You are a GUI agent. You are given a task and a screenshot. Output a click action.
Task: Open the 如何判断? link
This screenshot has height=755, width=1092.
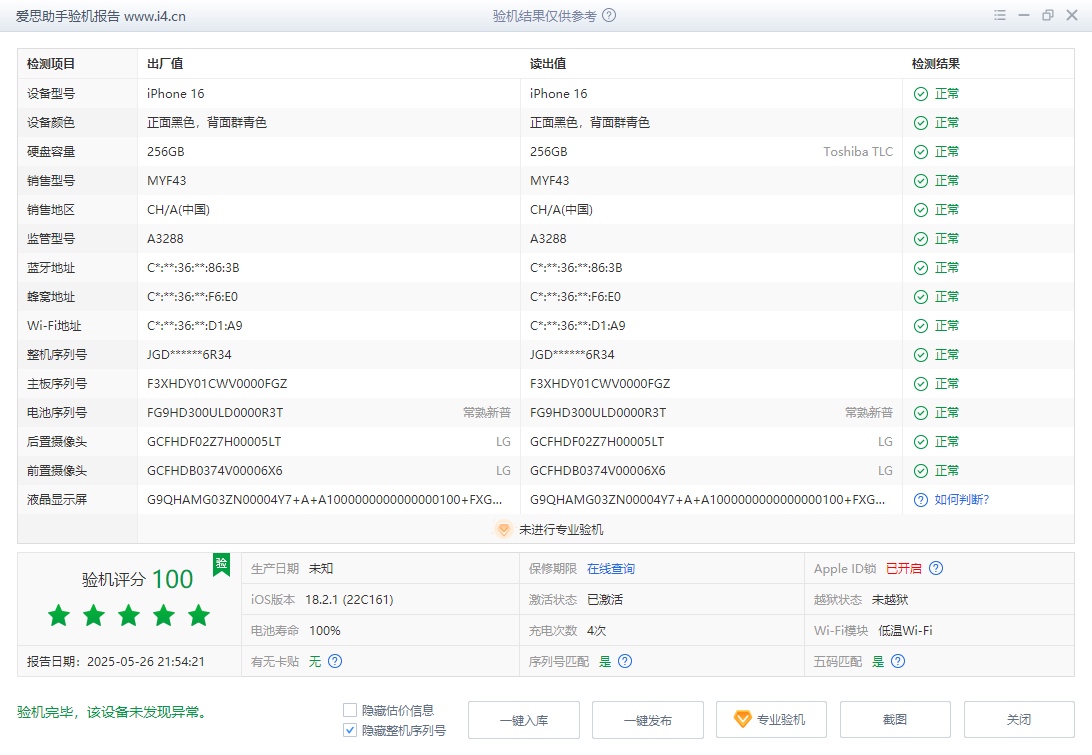pyautogui.click(x=962, y=500)
